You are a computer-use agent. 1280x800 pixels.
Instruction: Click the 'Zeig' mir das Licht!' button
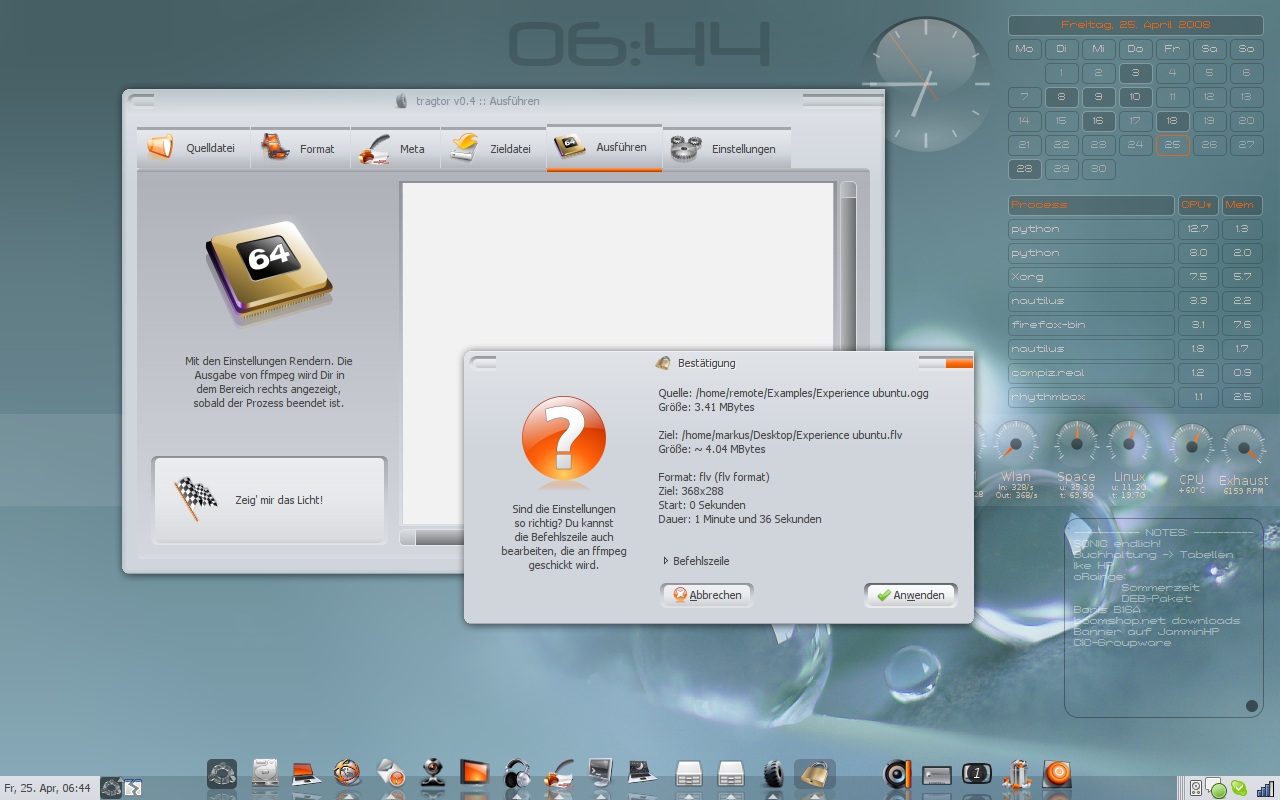pos(269,500)
